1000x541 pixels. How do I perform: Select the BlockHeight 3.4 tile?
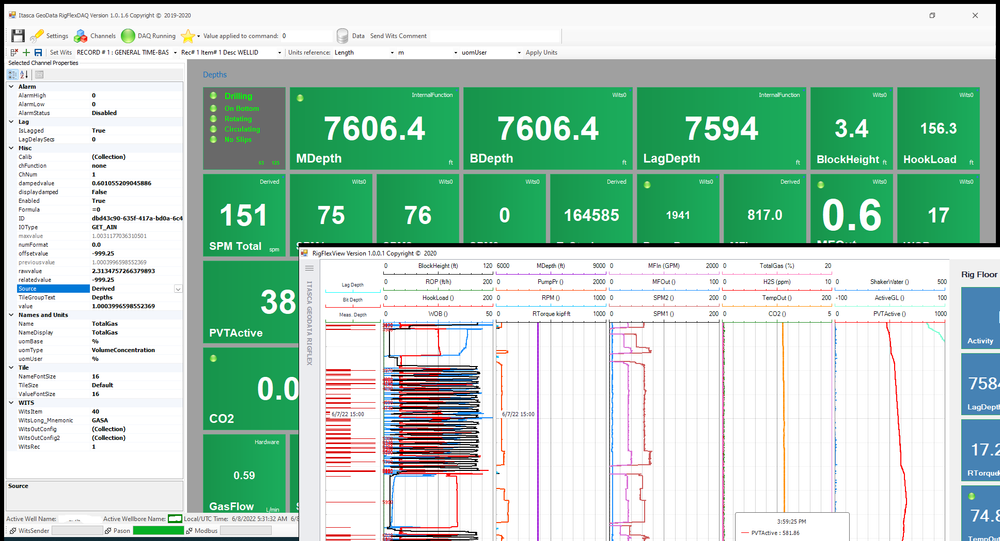click(851, 128)
